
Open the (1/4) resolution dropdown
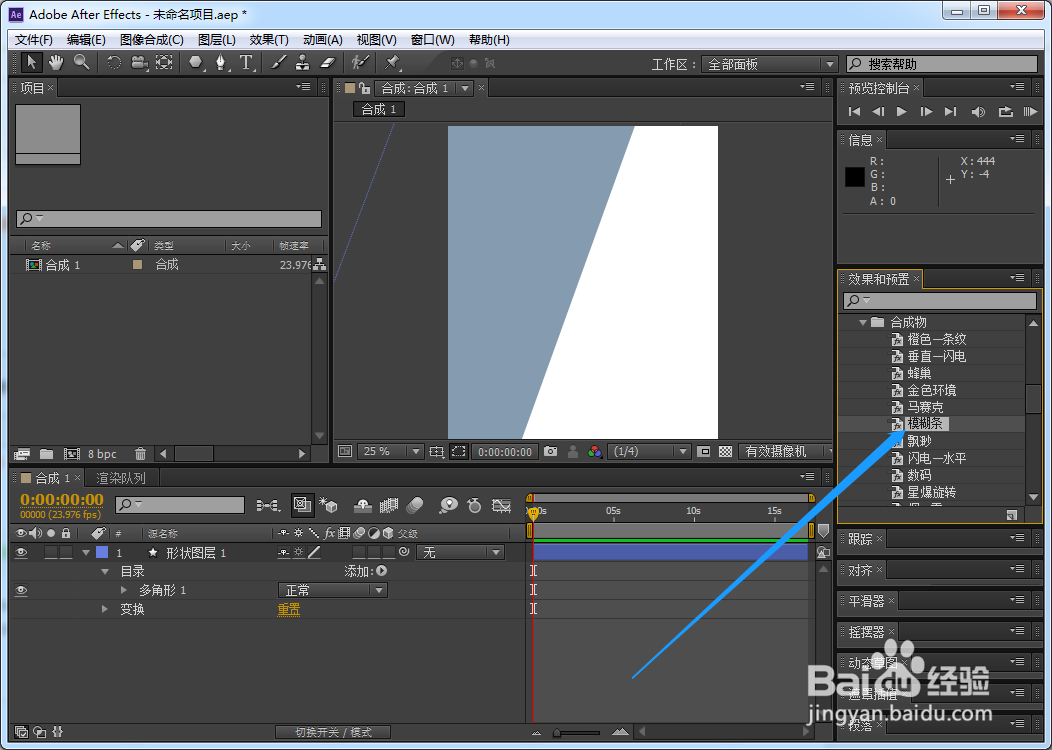point(649,451)
